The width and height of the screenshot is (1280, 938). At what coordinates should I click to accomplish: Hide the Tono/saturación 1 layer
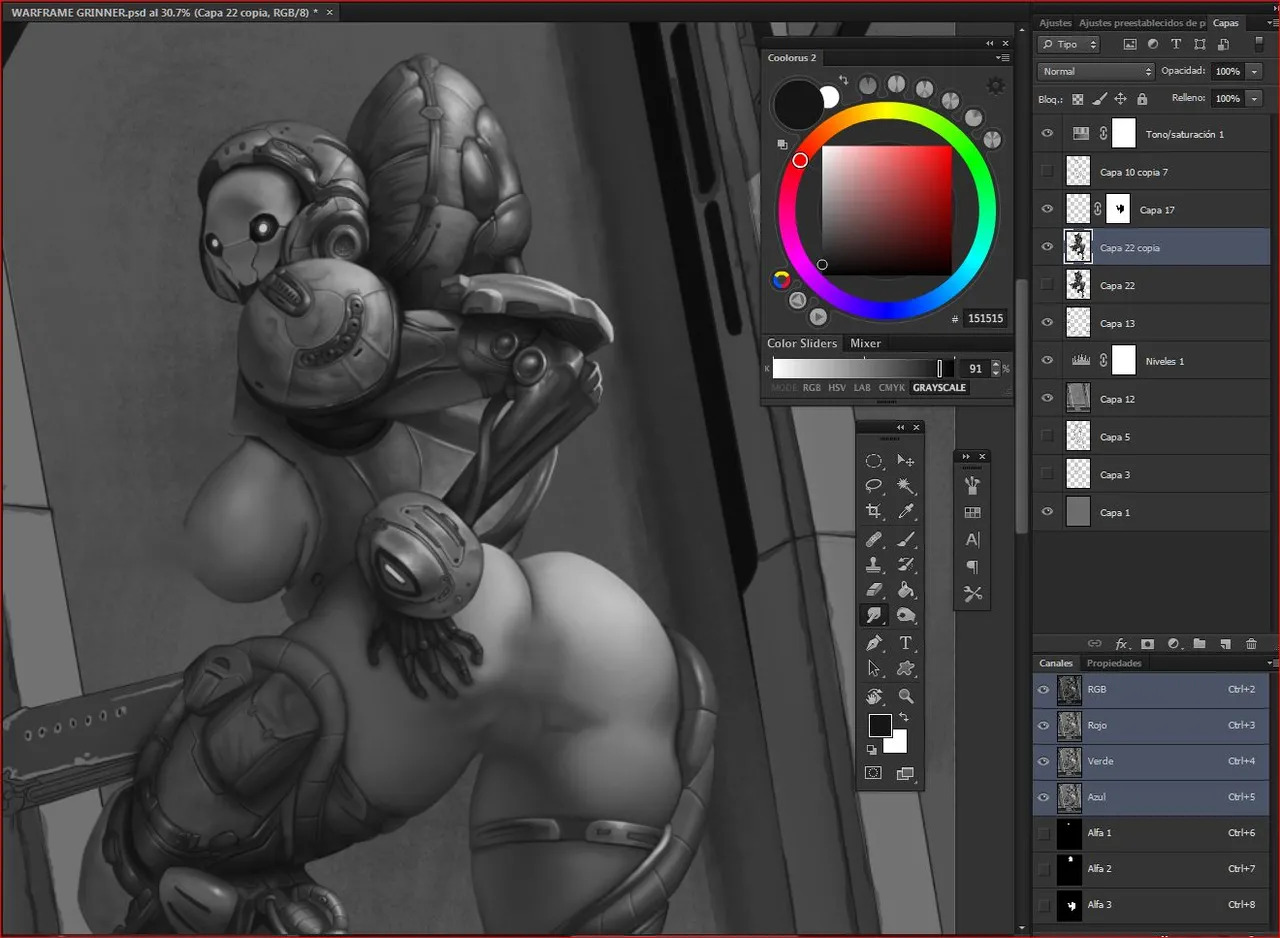coord(1047,133)
